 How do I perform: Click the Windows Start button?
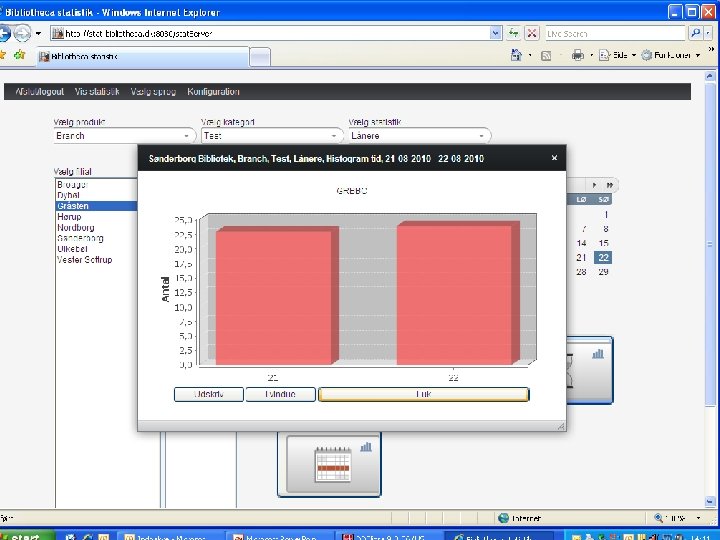point(25,535)
